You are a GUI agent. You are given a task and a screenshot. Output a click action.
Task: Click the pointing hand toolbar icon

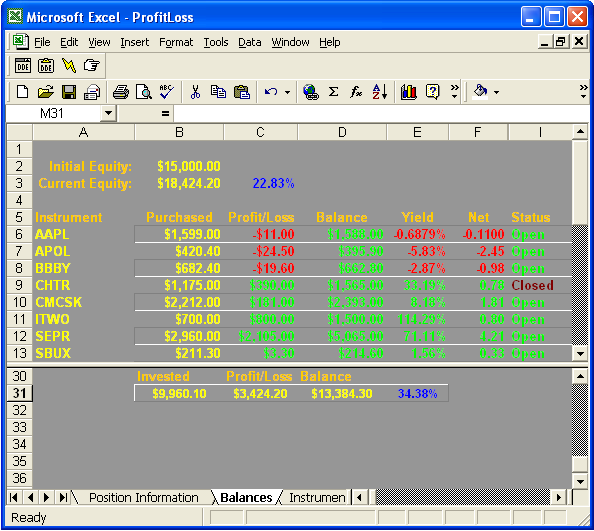coord(91,66)
